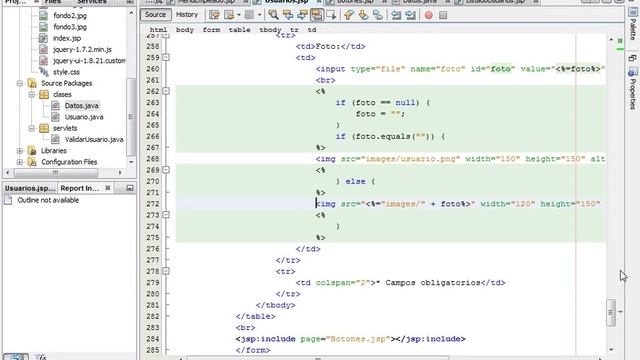The image size is (640, 360).
Task: Select Usuarios.jsp Navigator tab
Action: click(30, 188)
